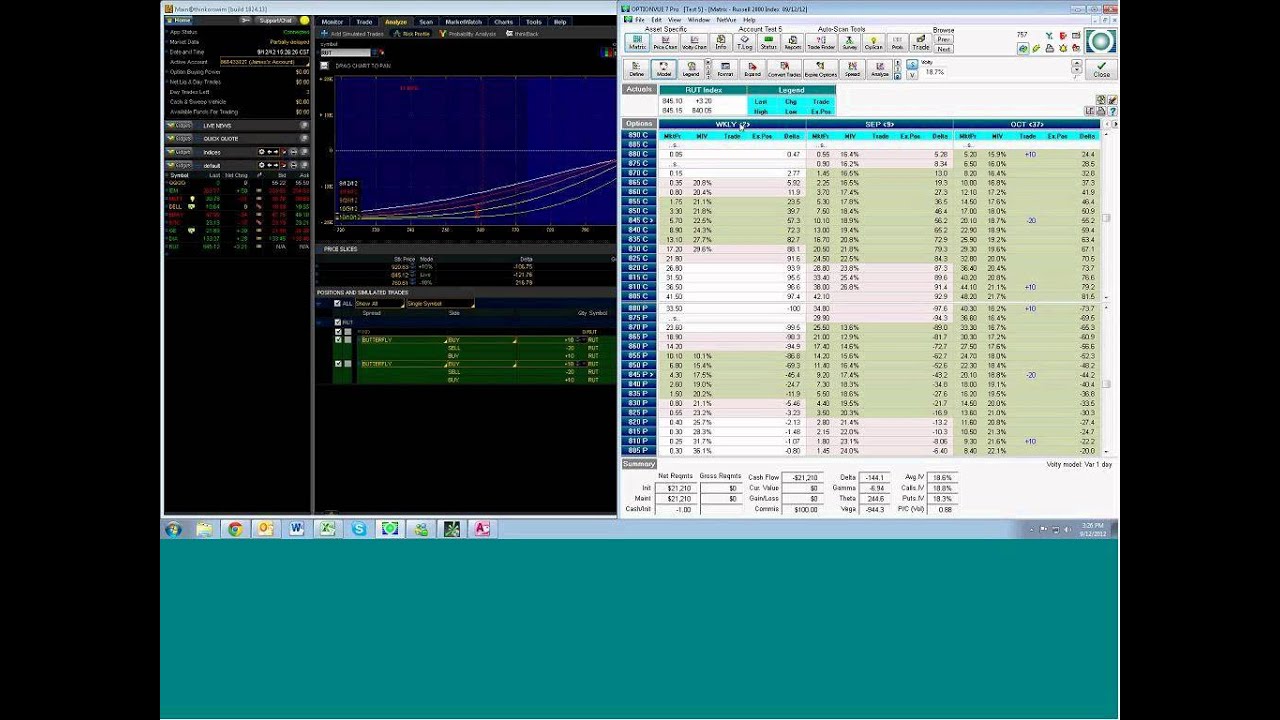Open Skype from the Windows taskbar
1280x720 pixels.
(358, 529)
